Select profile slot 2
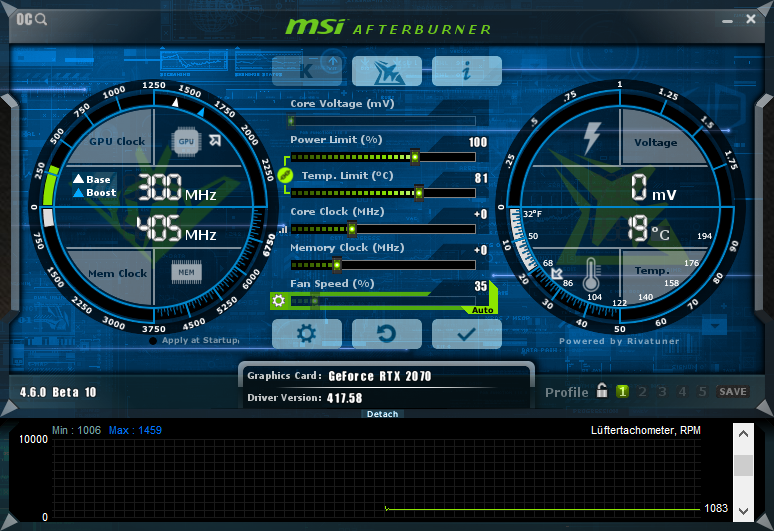Screen dimensions: 774x531 (x=642, y=392)
